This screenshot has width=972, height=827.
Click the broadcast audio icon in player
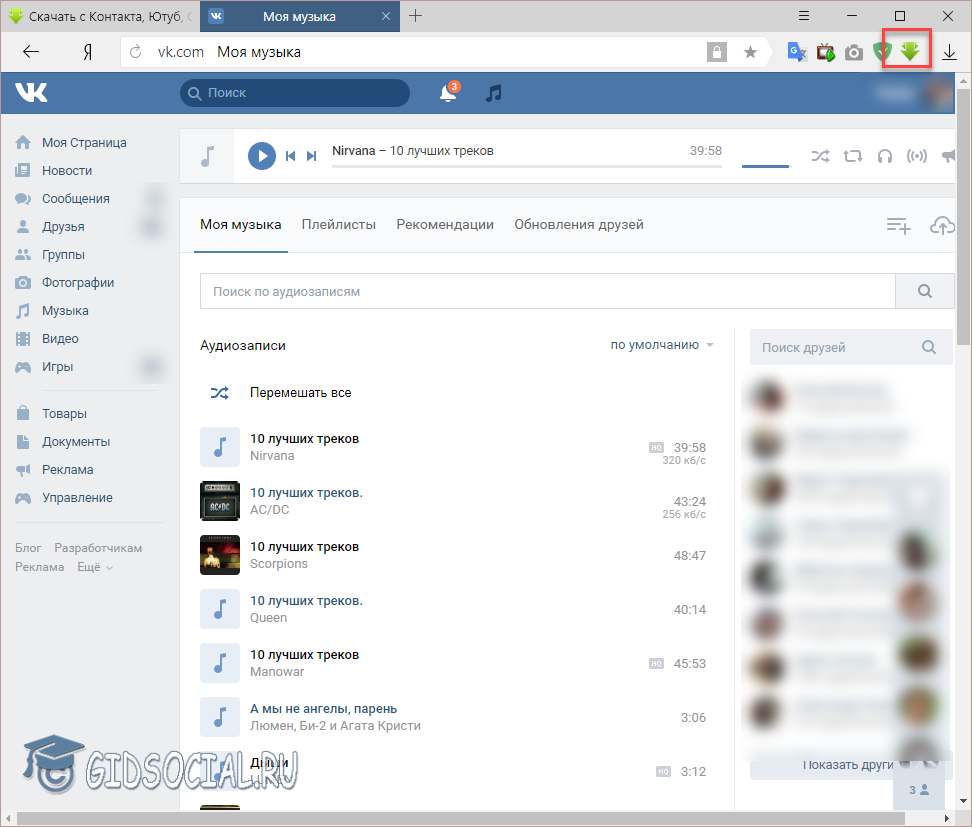916,156
